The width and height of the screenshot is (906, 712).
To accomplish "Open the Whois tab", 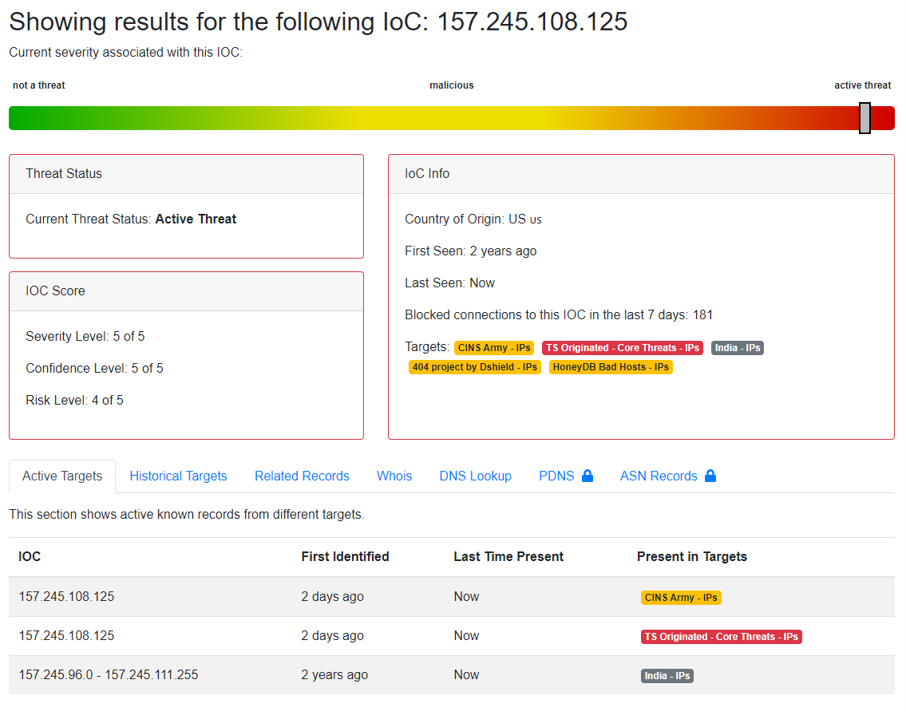I will [x=394, y=476].
